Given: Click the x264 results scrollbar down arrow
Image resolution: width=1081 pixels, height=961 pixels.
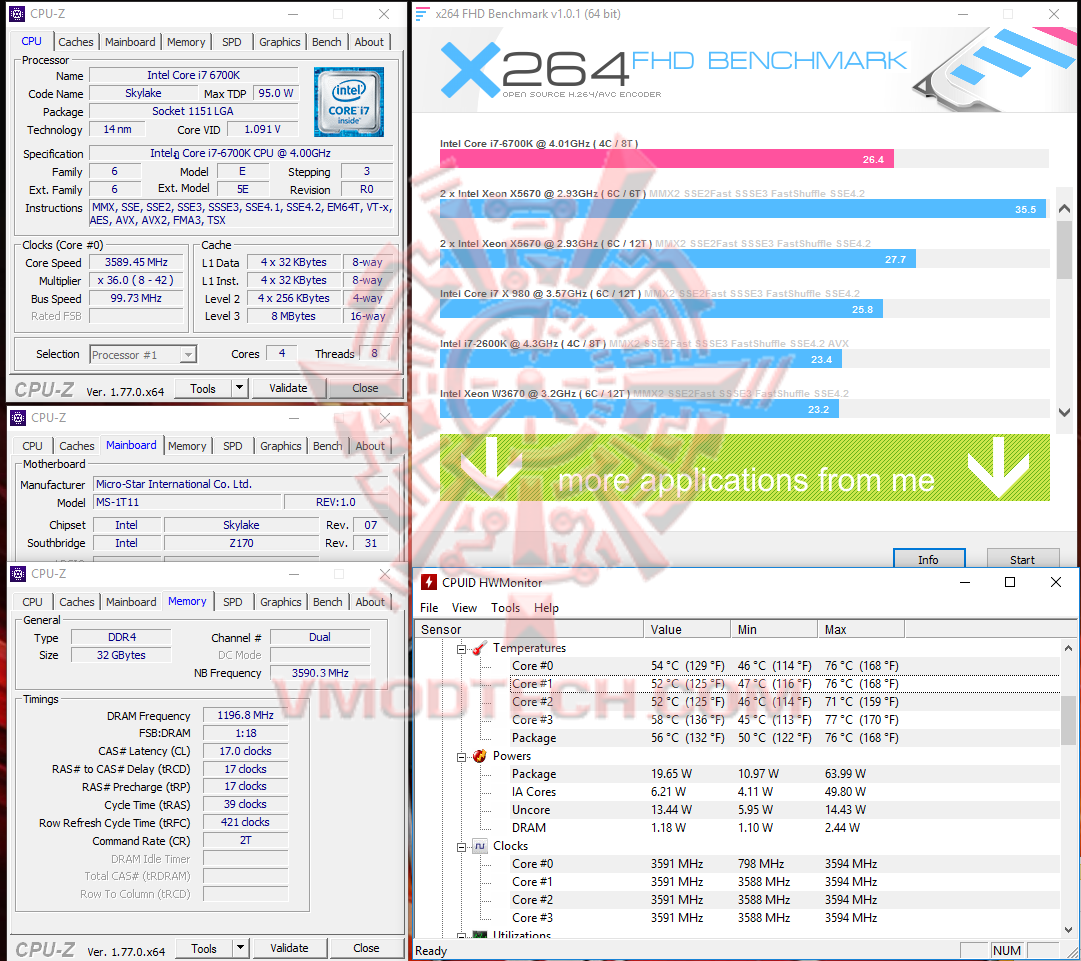Looking at the screenshot, I should coord(1064,412).
